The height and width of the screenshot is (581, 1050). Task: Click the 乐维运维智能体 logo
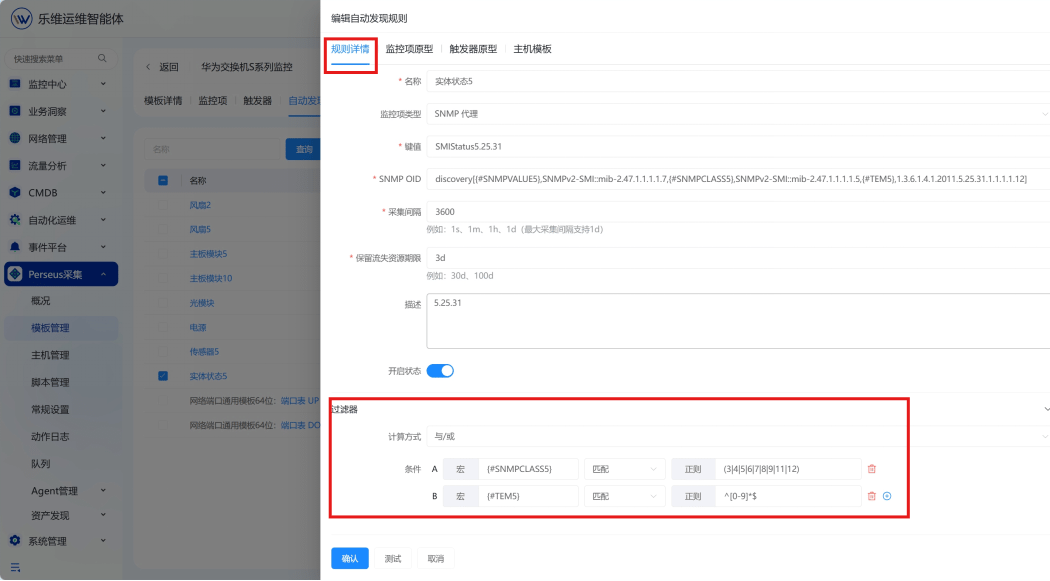[x=21, y=18]
